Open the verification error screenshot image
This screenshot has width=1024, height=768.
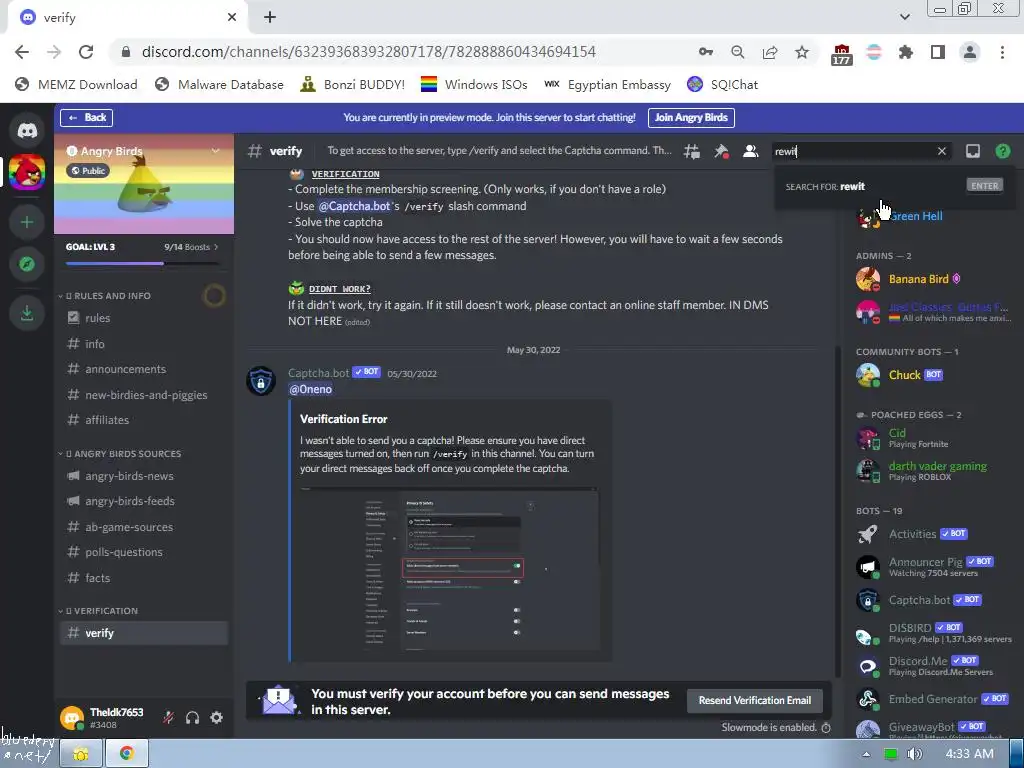[449, 568]
